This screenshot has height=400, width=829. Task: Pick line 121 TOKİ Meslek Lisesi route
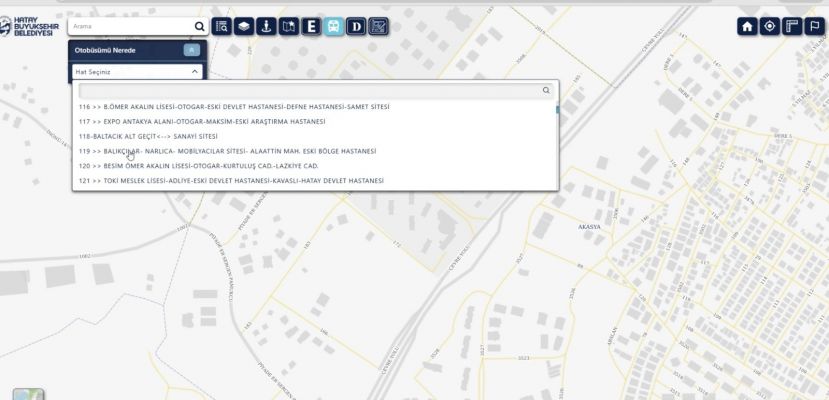click(x=231, y=181)
